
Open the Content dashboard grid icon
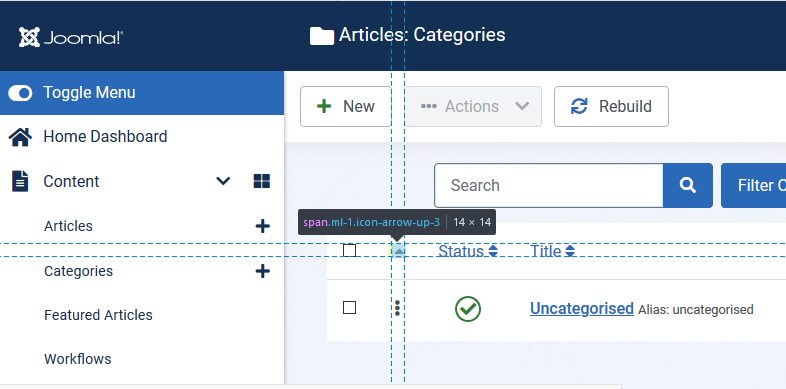coord(262,181)
